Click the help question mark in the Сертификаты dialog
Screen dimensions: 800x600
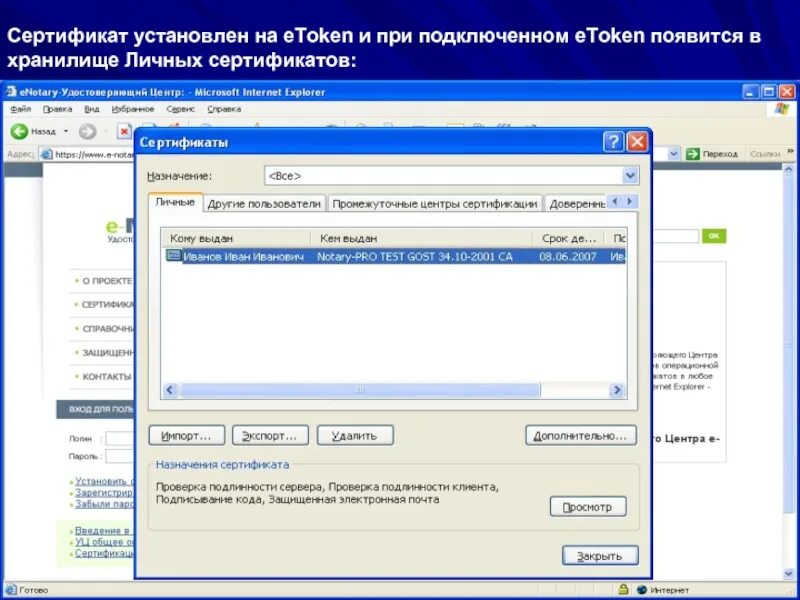point(613,142)
